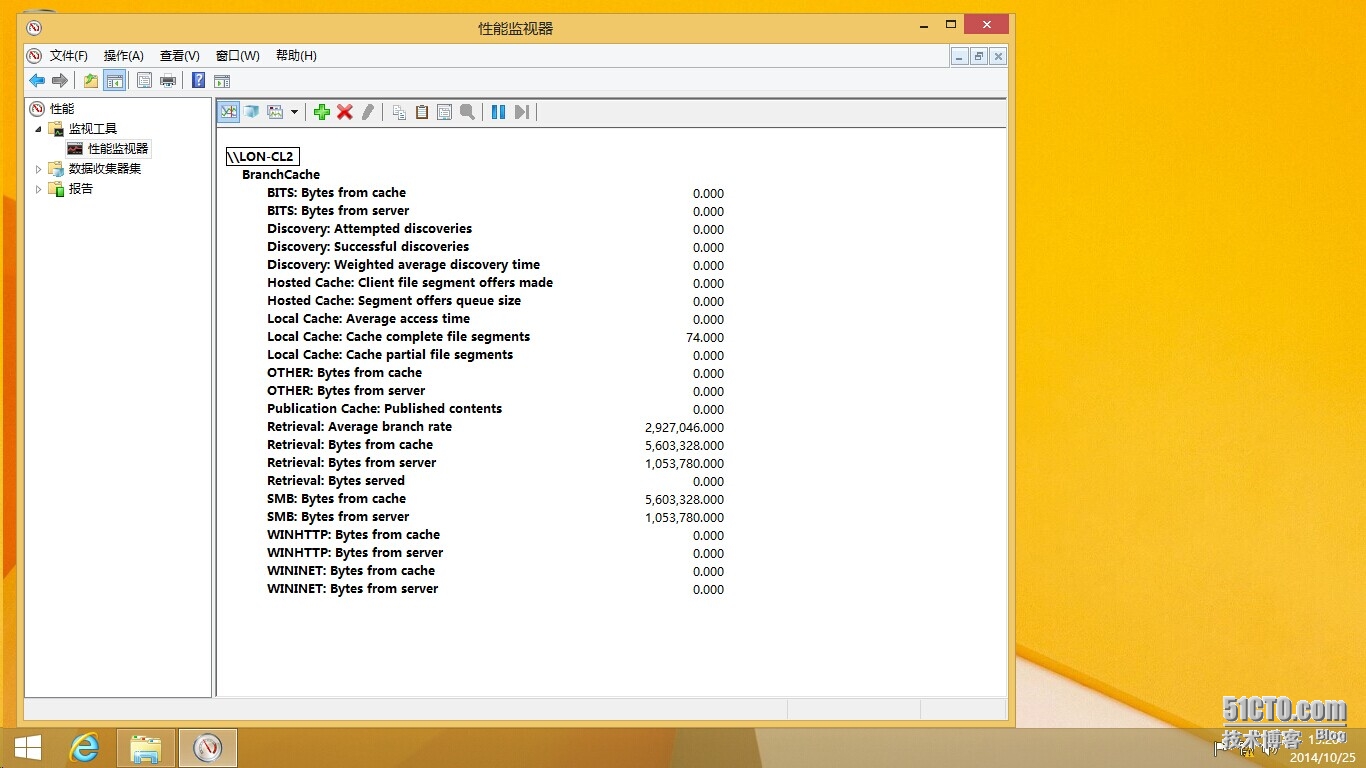Click the Up One Level folder icon
Screen dimensions: 1366x768
91,81
